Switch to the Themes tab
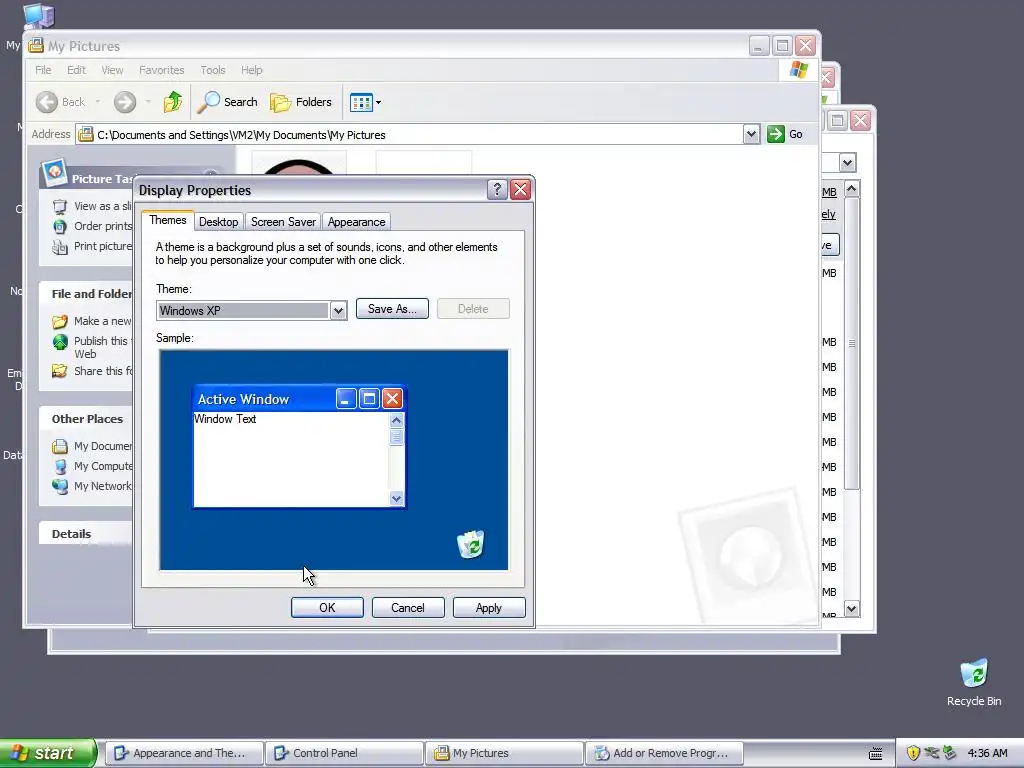This screenshot has width=1024, height=768. click(x=168, y=220)
